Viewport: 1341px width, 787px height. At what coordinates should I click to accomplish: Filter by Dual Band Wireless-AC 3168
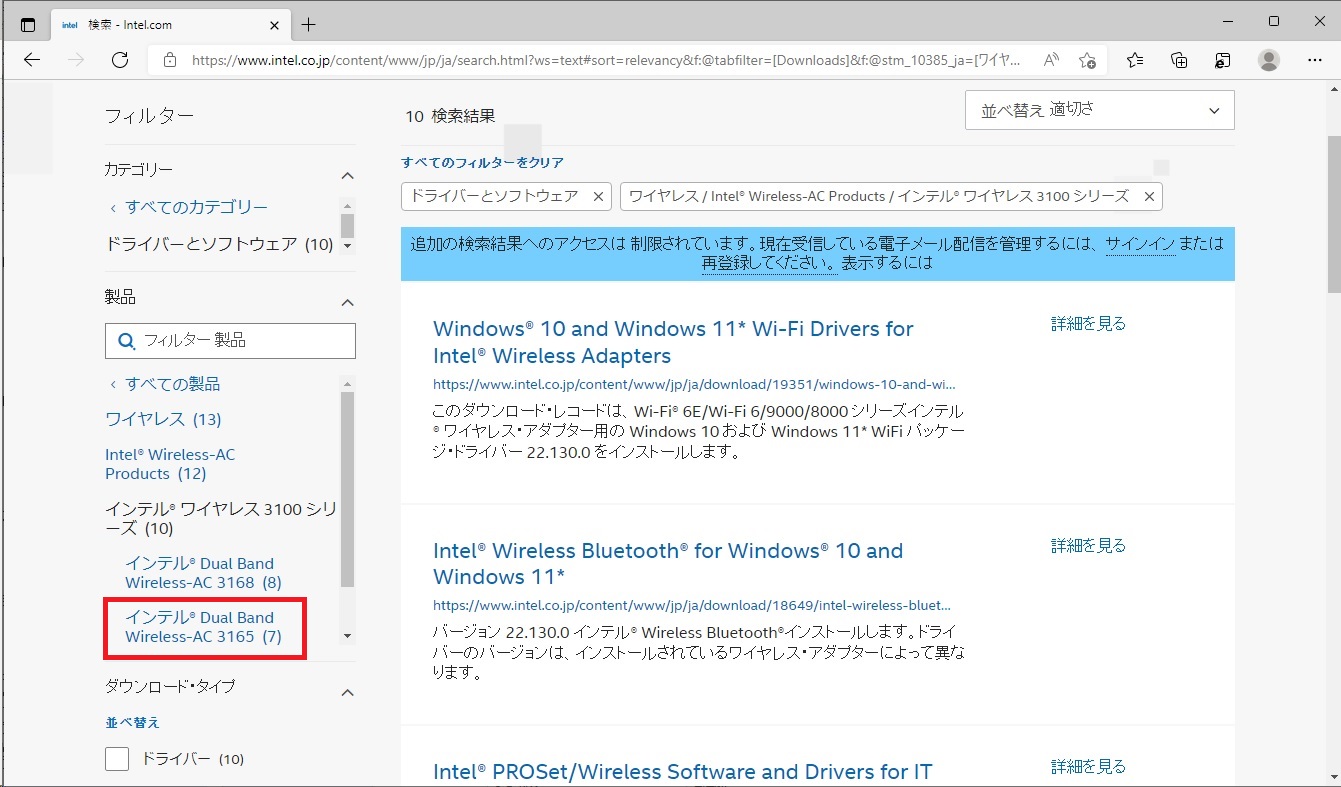click(203, 573)
